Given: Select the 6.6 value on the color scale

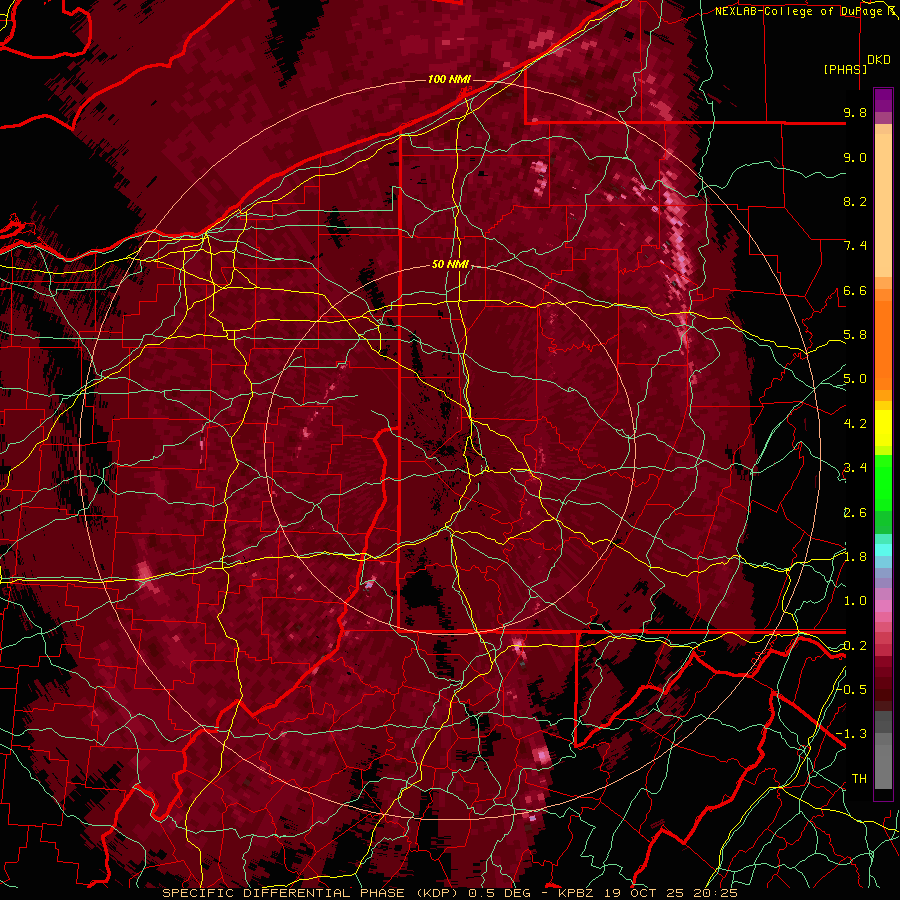Looking at the screenshot, I should (855, 290).
